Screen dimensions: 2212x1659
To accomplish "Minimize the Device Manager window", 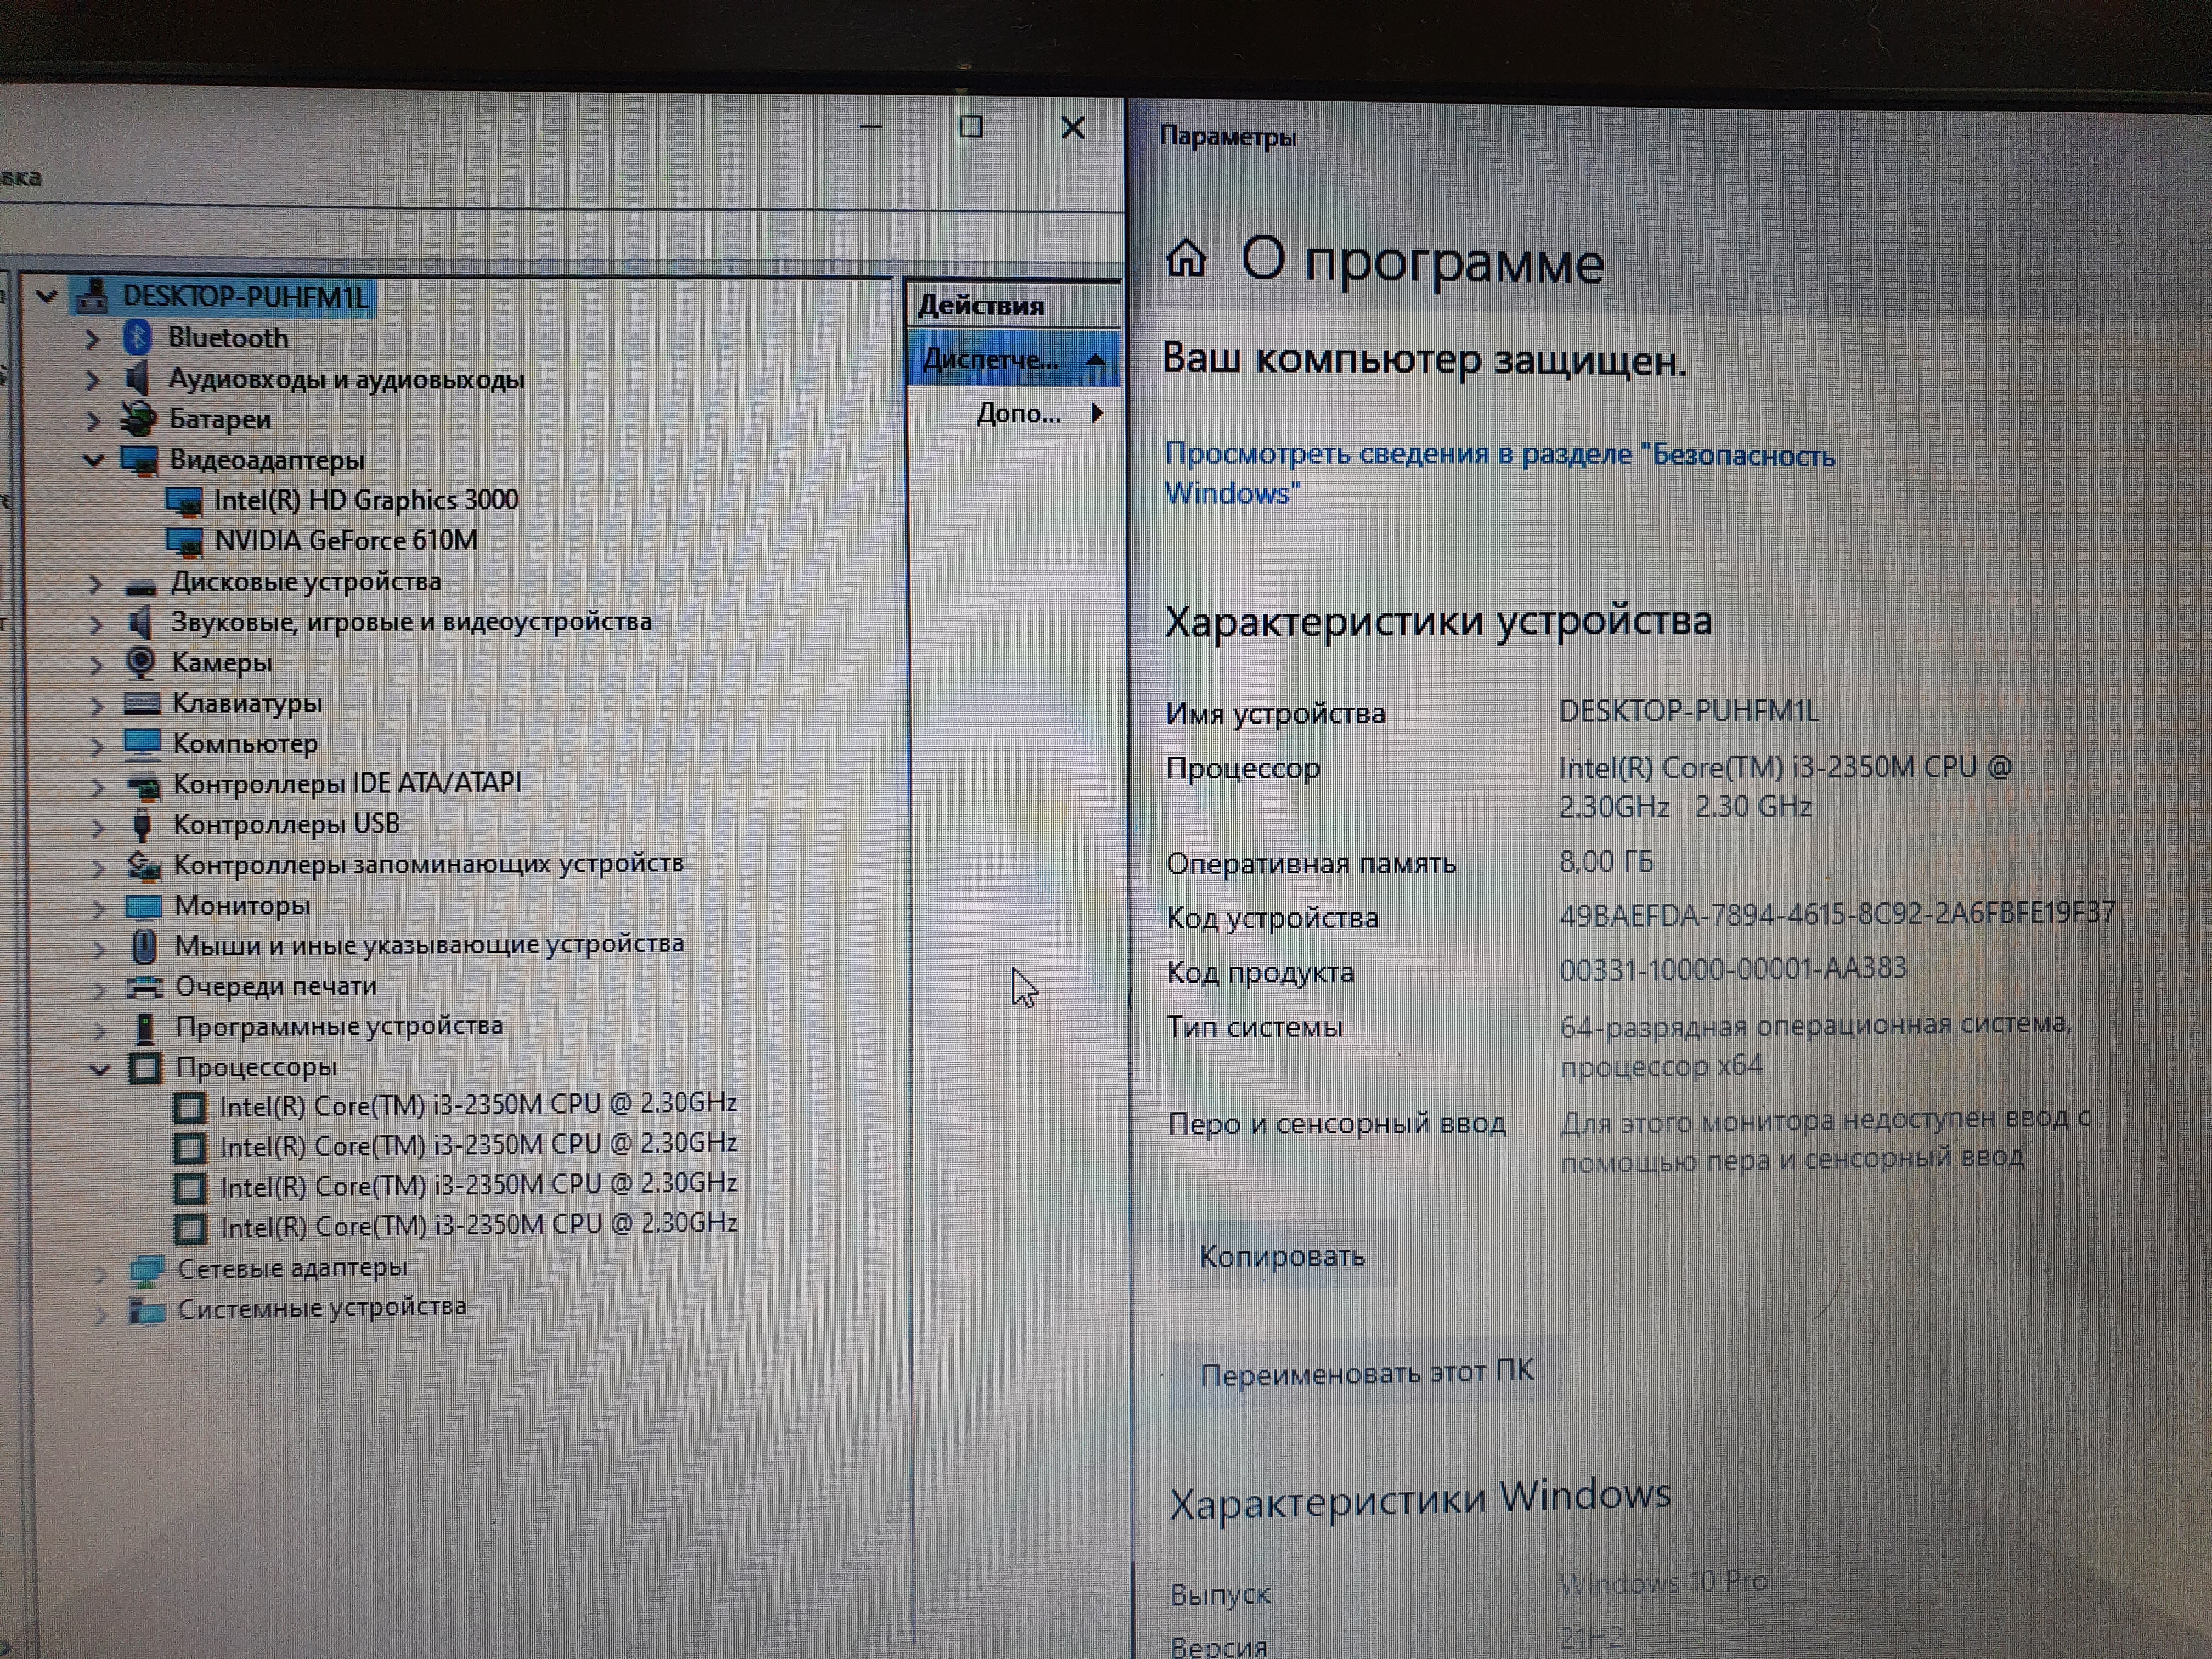I will pyautogui.click(x=871, y=127).
